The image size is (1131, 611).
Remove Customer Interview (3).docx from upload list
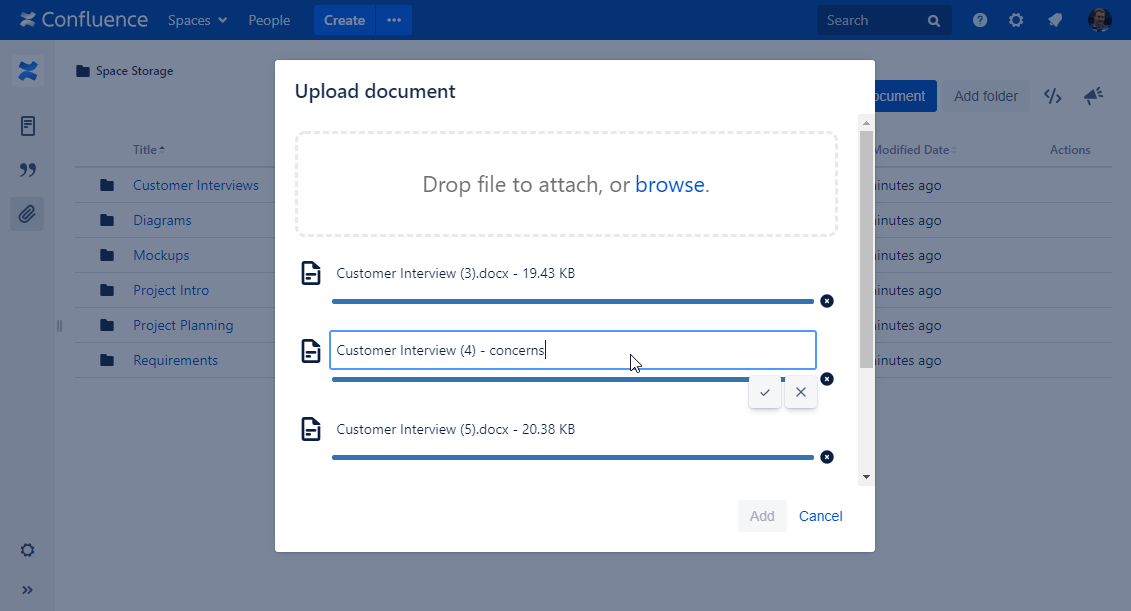[x=826, y=301]
